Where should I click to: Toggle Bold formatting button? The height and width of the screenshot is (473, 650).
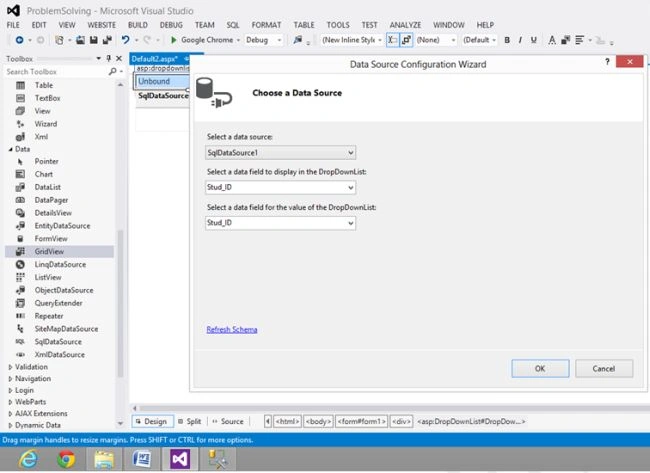point(507,40)
